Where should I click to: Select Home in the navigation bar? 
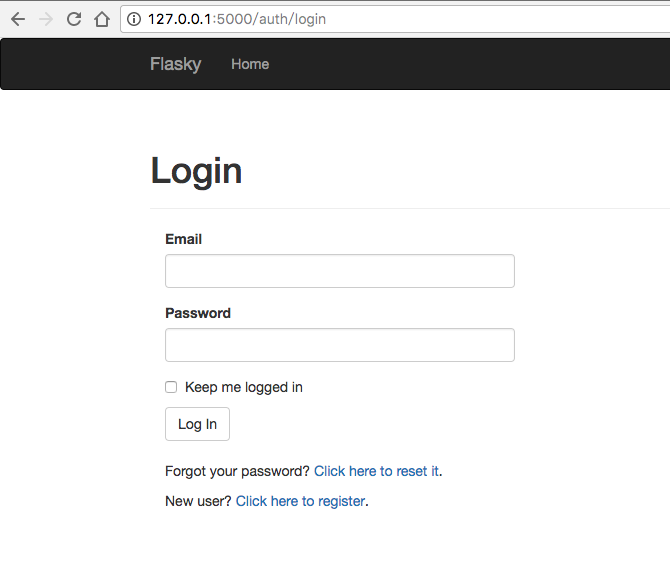click(x=250, y=64)
